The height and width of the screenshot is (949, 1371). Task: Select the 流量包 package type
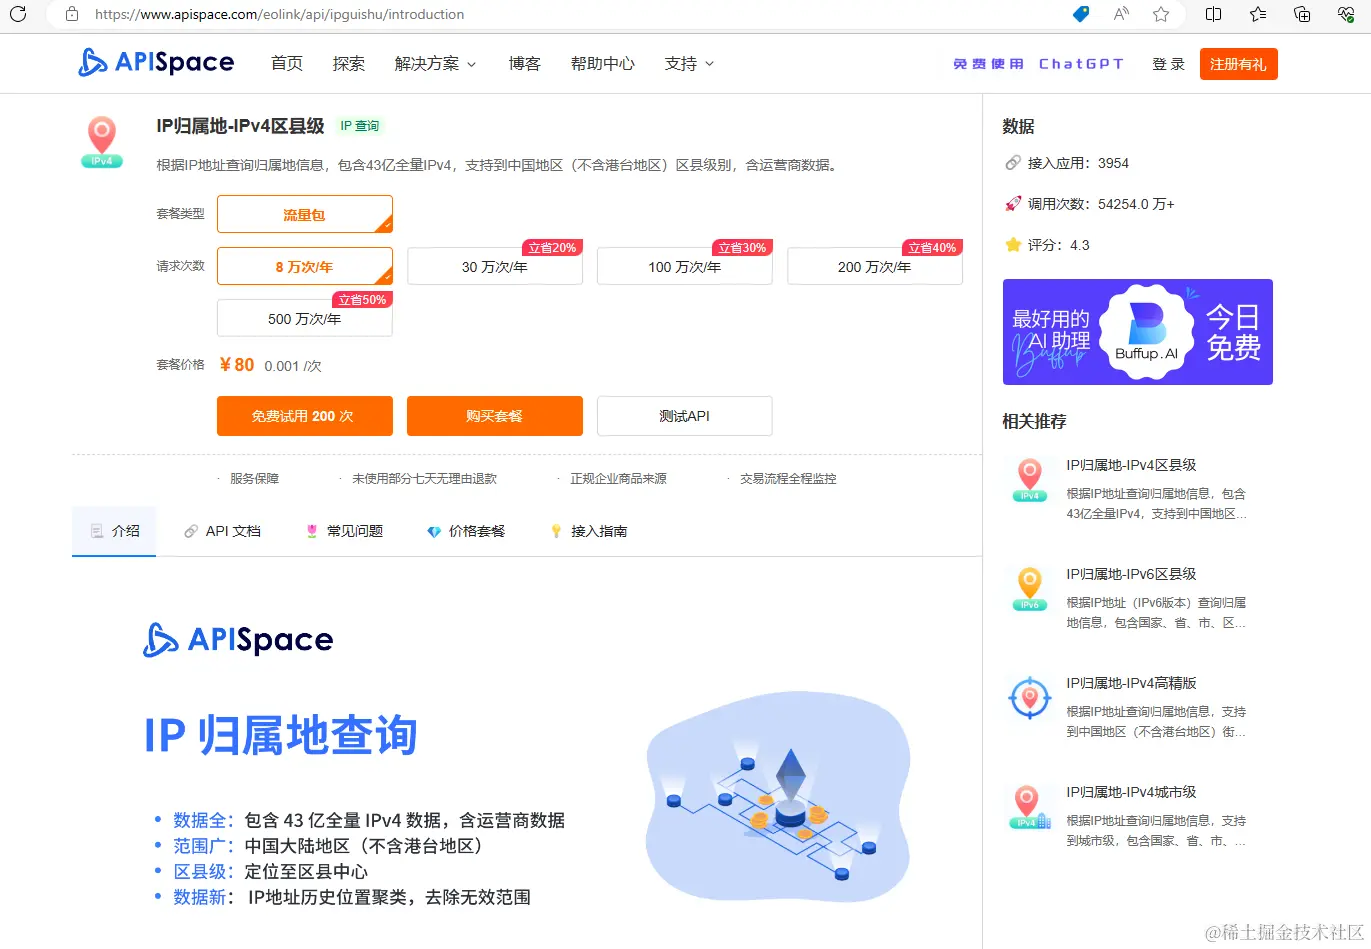pyautogui.click(x=305, y=214)
